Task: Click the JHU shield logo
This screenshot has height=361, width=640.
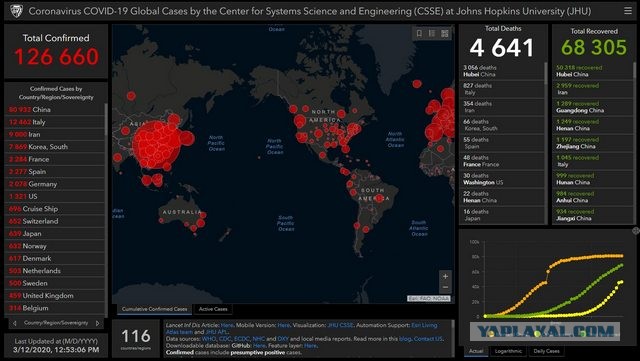Action: 16,11
